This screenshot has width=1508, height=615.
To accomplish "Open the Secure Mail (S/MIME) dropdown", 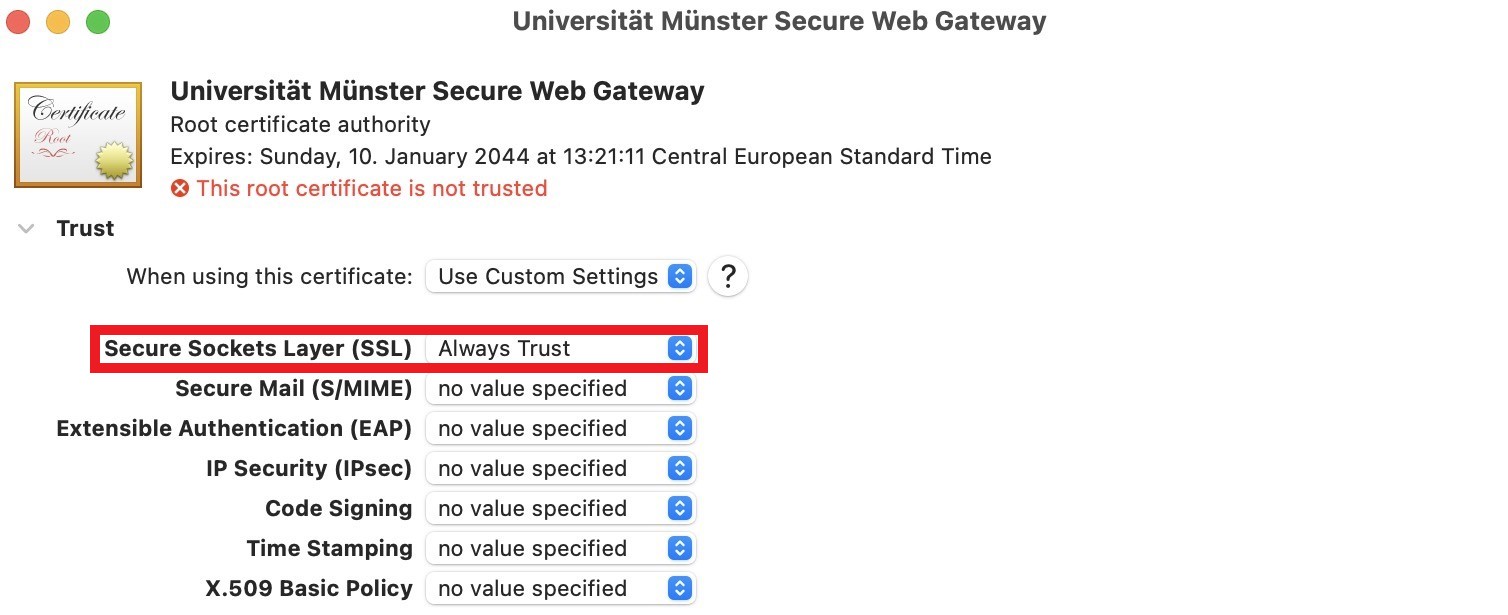I will point(560,389).
